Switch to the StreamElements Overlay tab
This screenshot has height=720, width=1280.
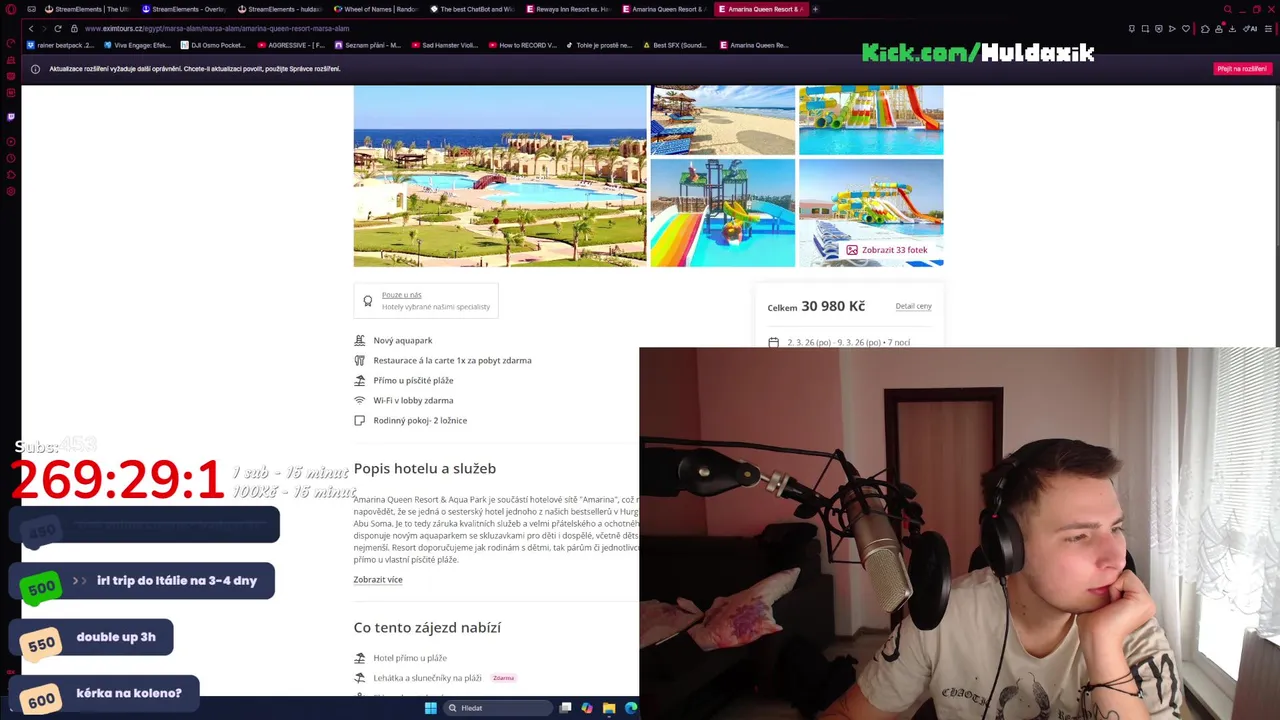(184, 9)
